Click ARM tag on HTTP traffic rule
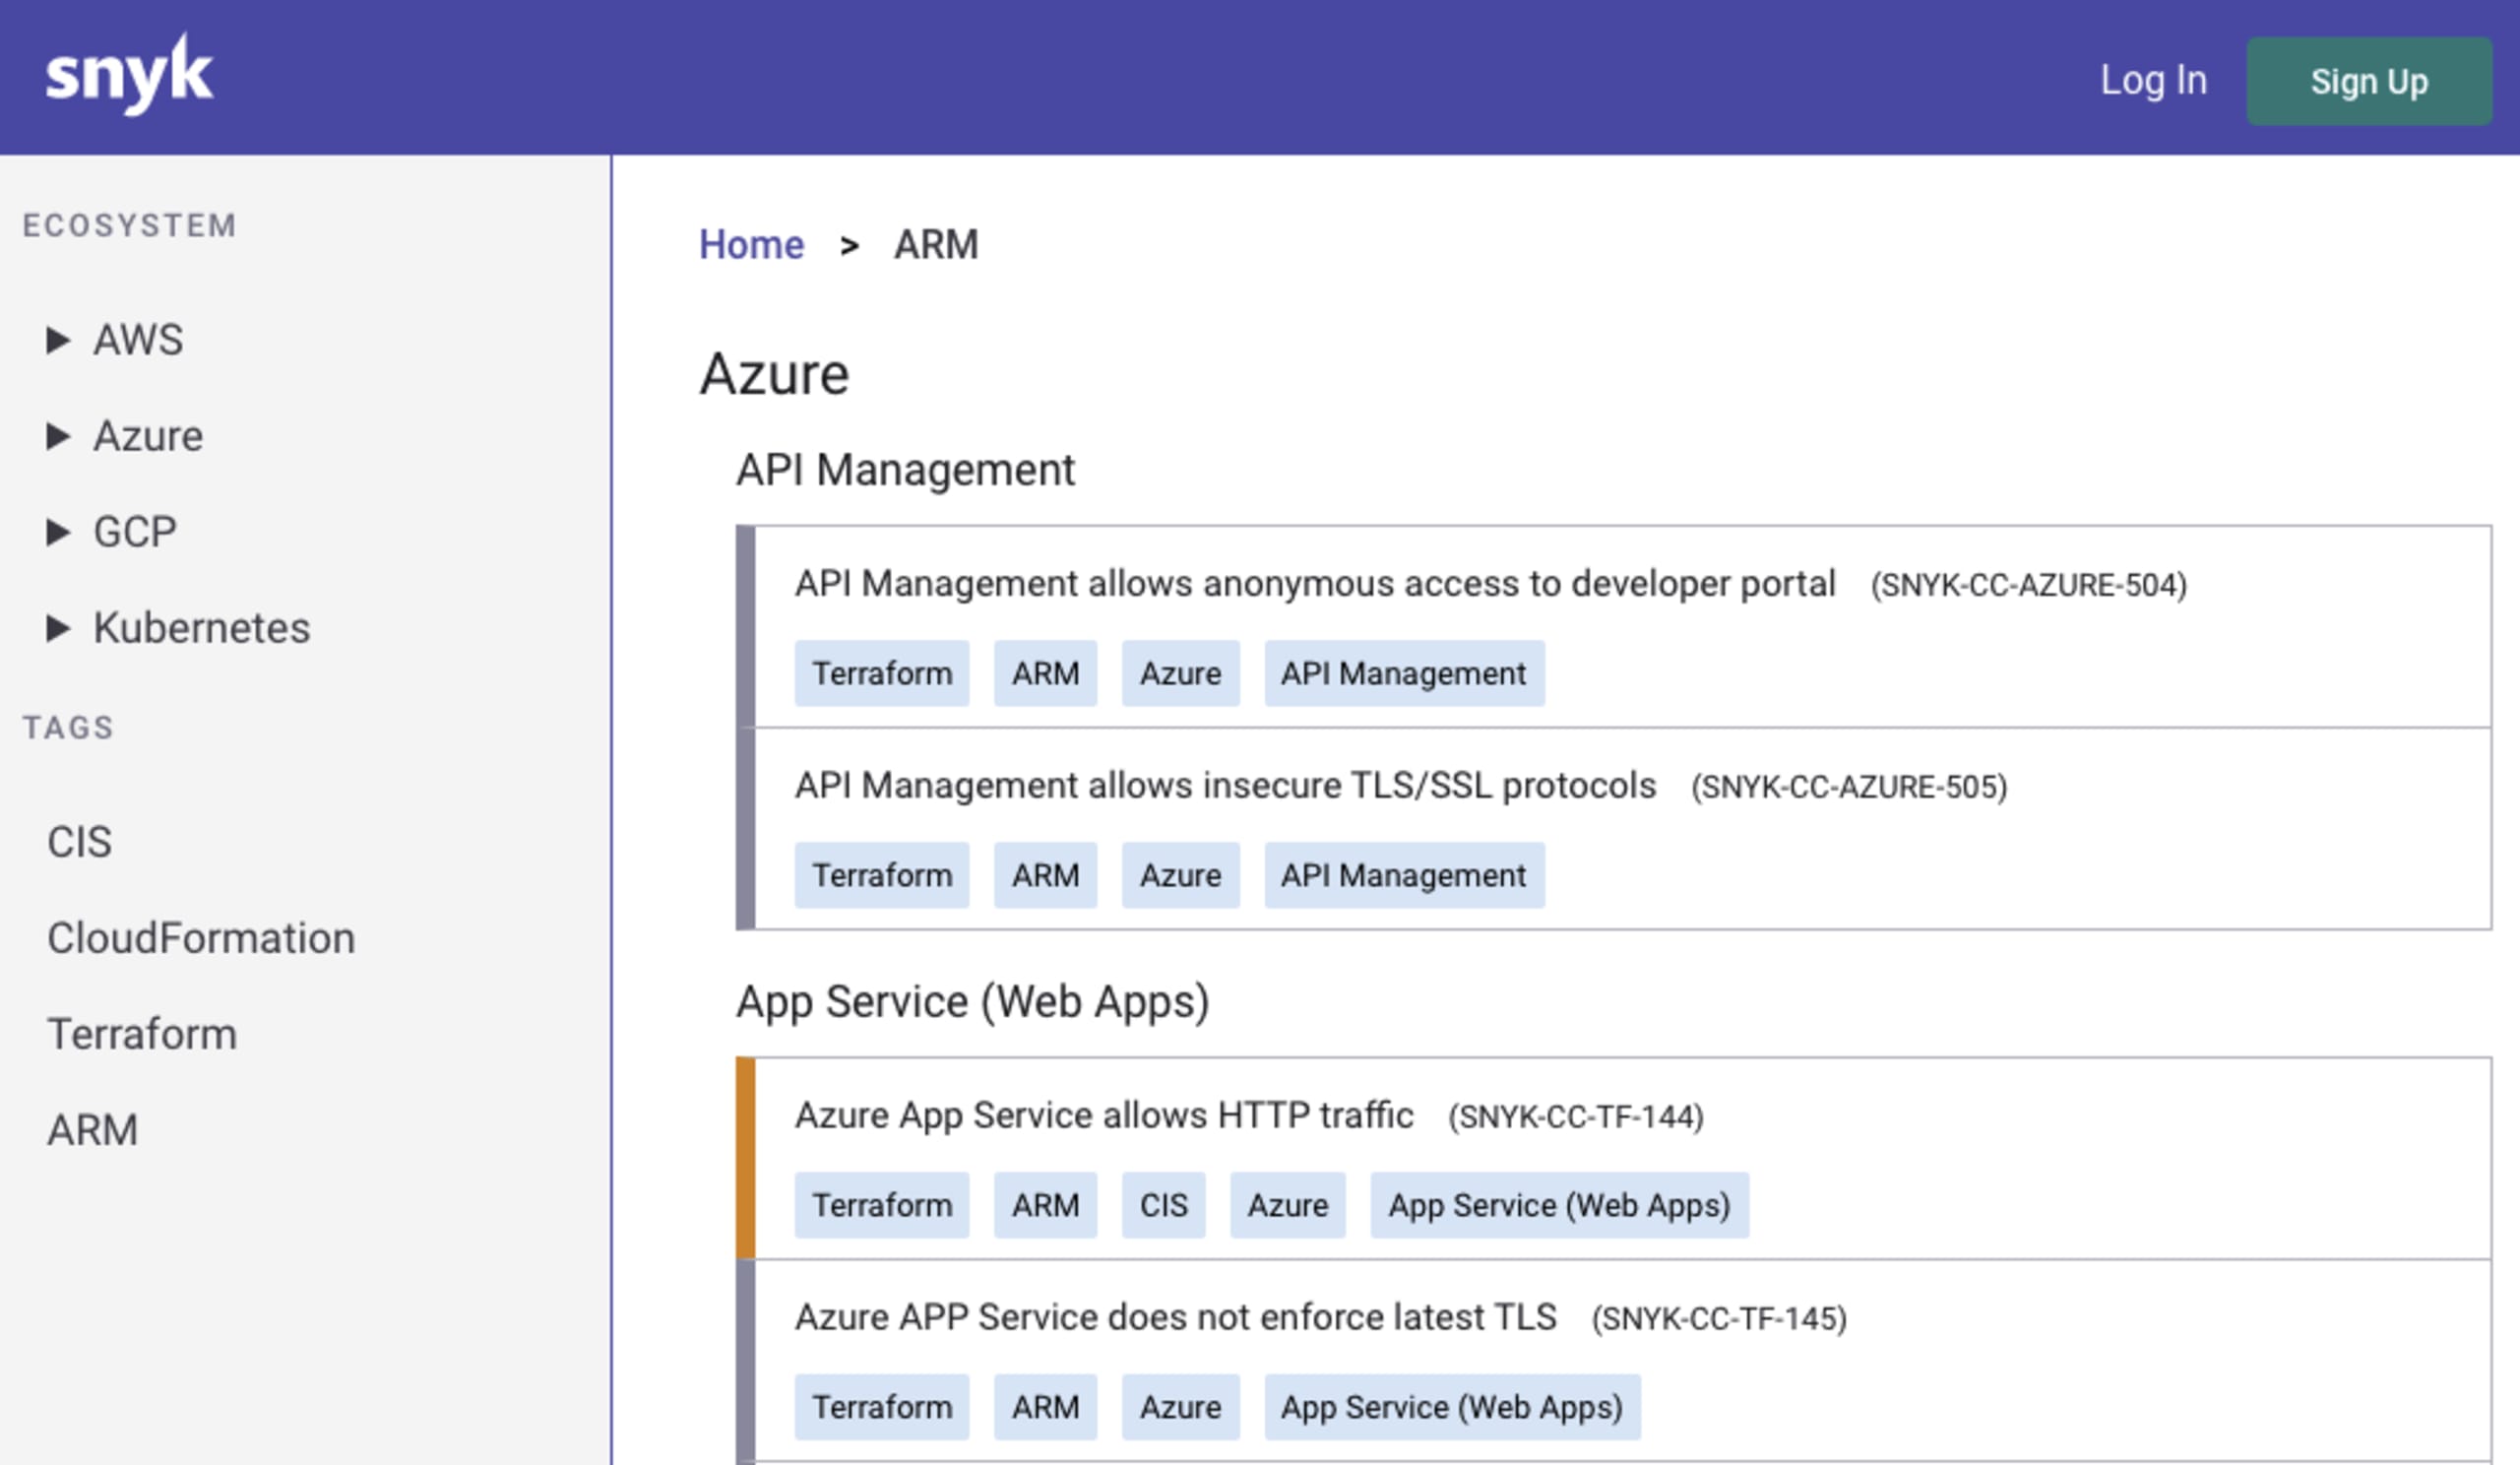 click(1045, 1206)
